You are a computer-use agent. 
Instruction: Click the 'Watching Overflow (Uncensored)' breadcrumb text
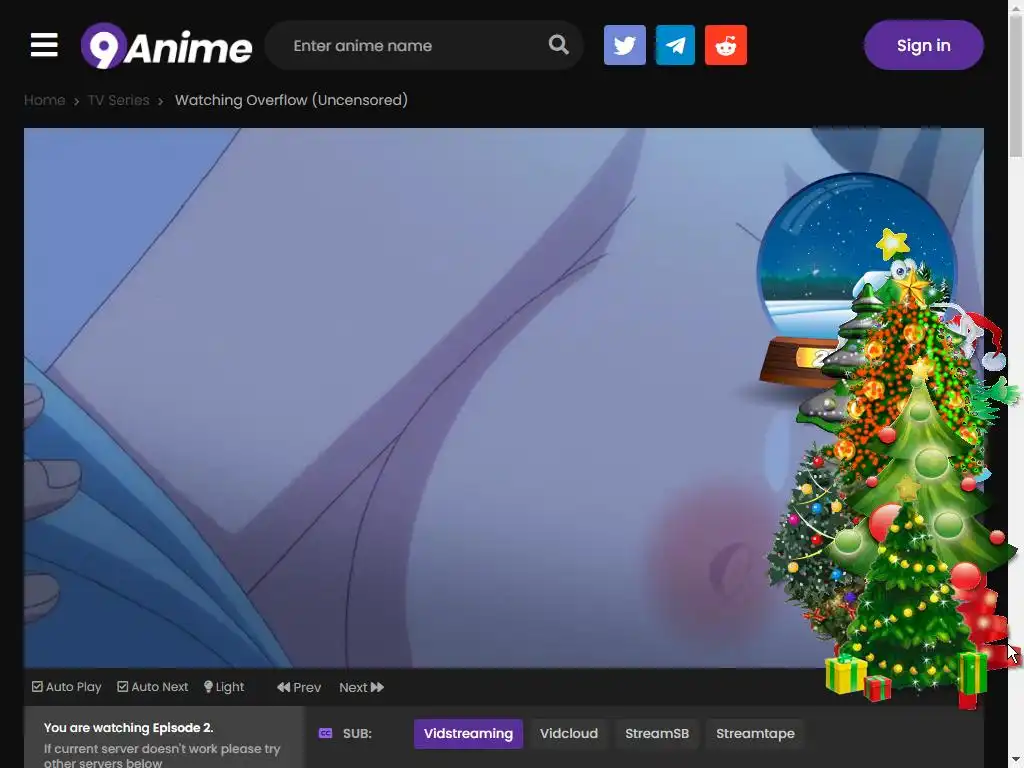(291, 100)
